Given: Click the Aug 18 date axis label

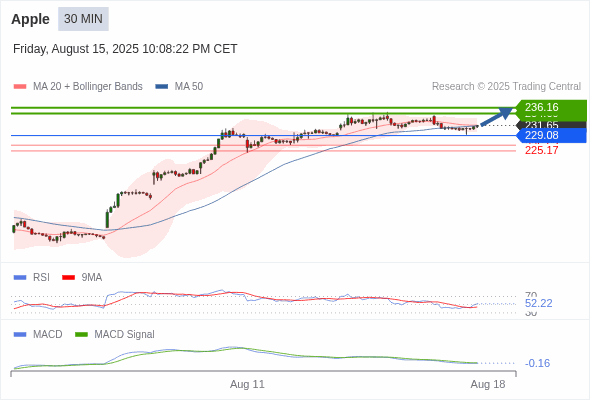Looking at the screenshot, I should click(x=488, y=385).
